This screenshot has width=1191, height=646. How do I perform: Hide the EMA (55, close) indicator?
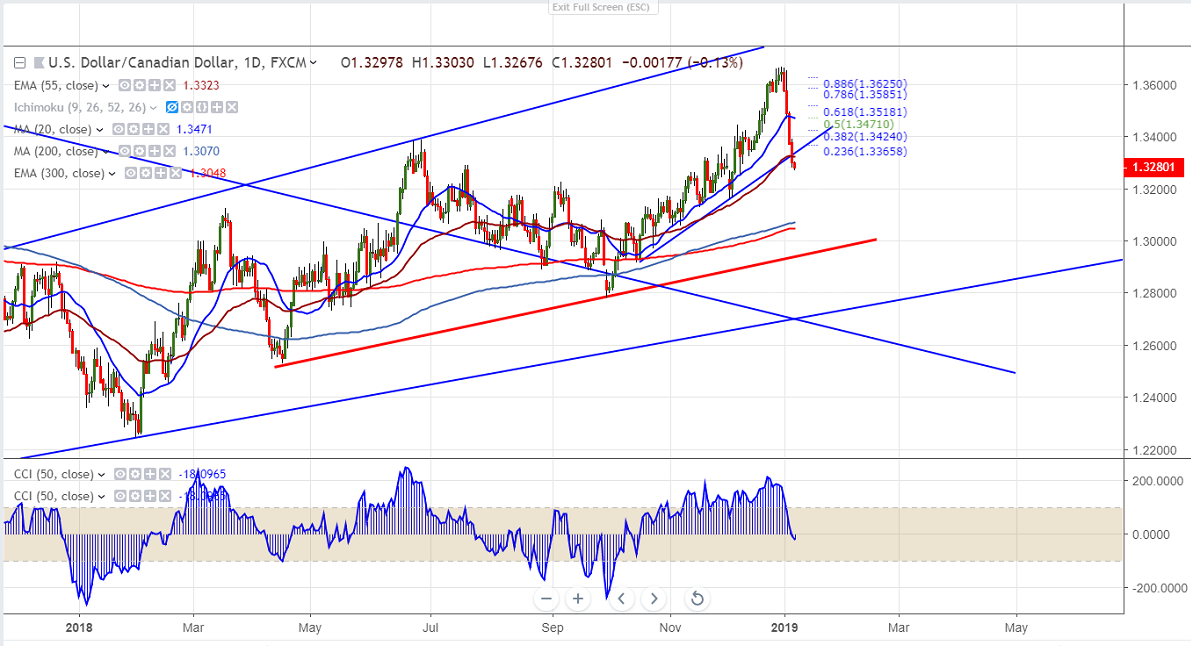point(125,85)
